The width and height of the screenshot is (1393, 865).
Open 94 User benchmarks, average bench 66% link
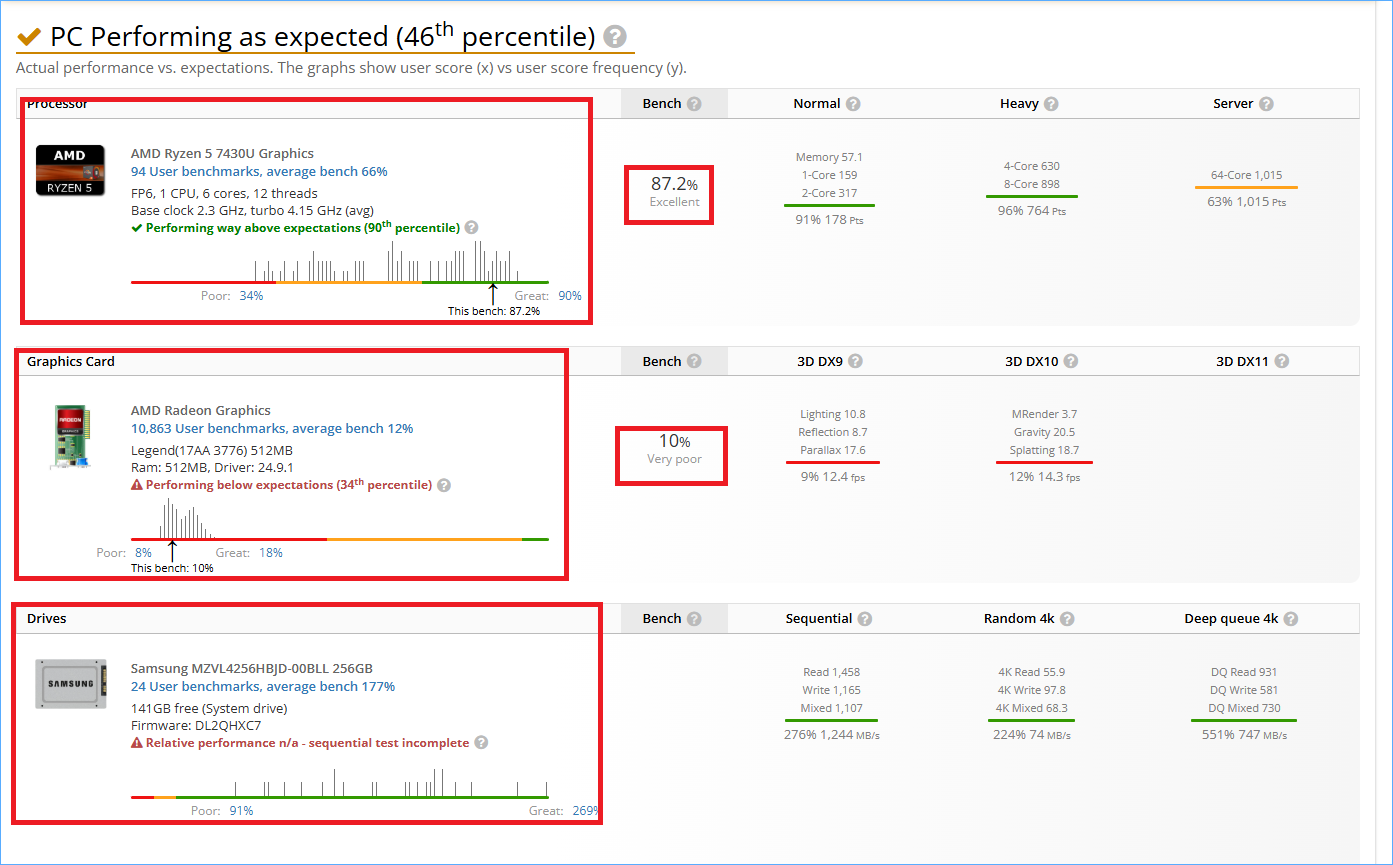pyautogui.click(x=259, y=172)
